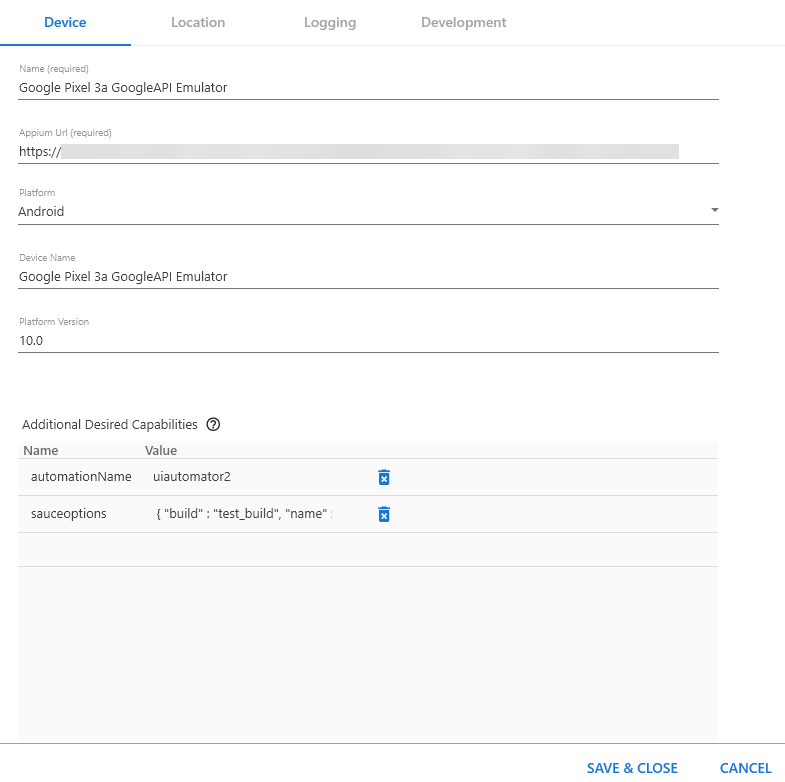Select the Device tab
785x782 pixels.
point(65,22)
